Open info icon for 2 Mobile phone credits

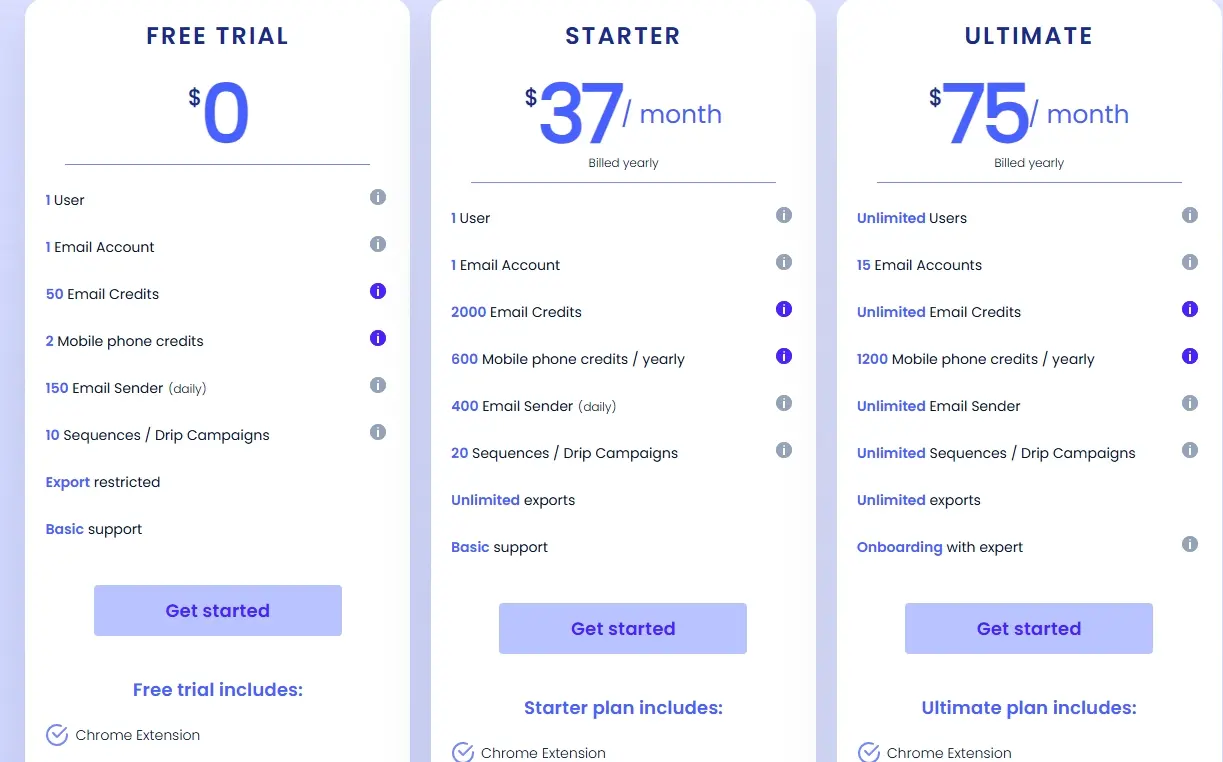(378, 338)
